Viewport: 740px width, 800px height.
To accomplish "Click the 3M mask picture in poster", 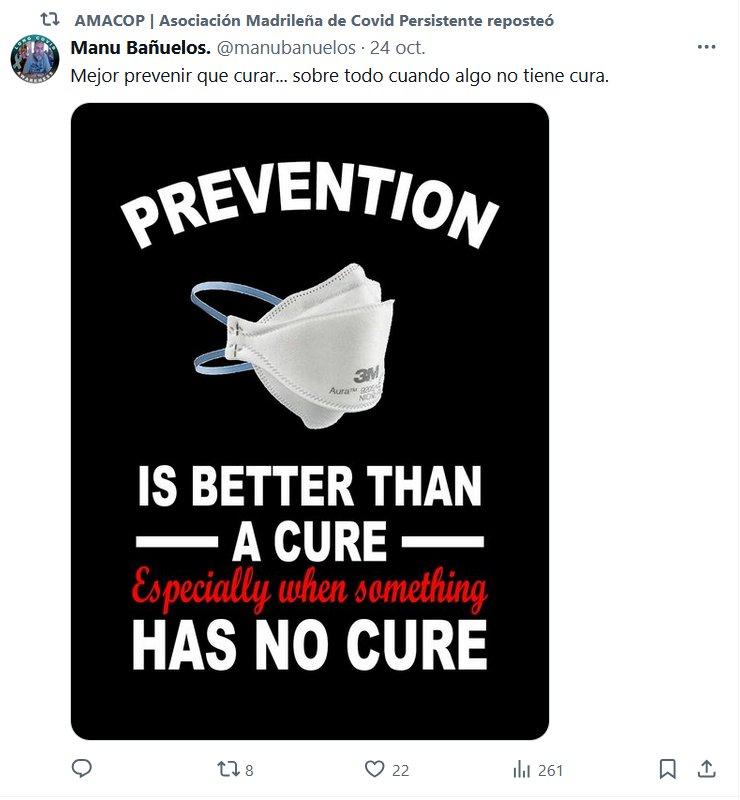I will point(293,346).
